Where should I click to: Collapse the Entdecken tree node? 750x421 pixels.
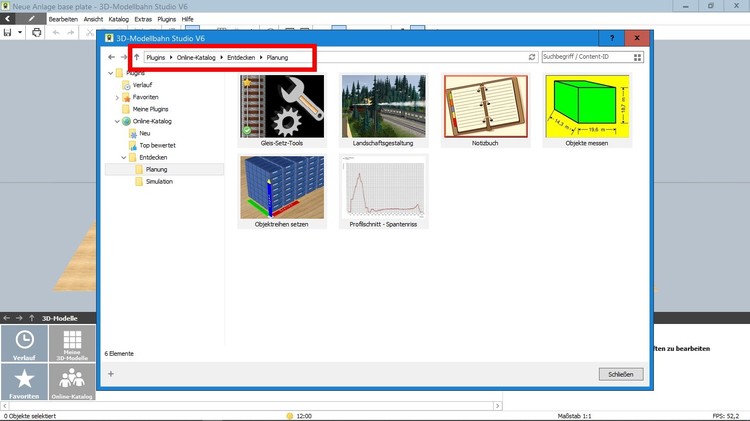pos(124,157)
